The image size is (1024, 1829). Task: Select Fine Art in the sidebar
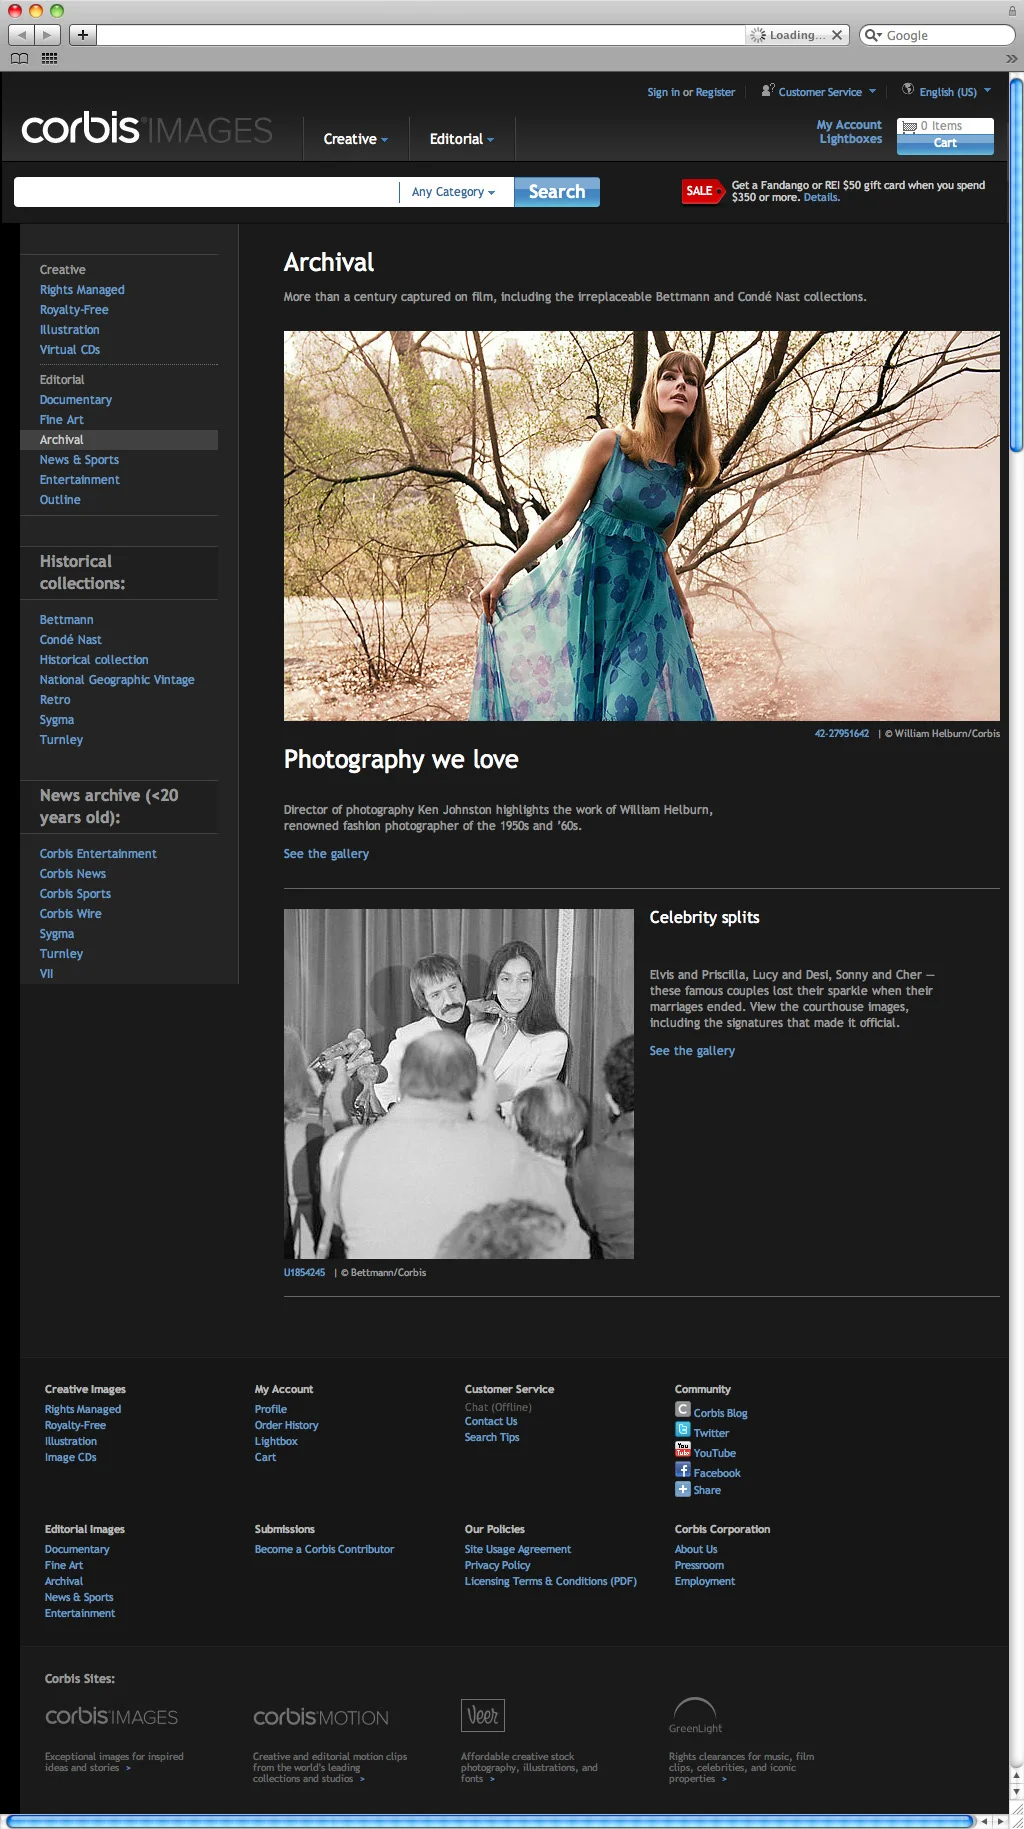coord(62,420)
